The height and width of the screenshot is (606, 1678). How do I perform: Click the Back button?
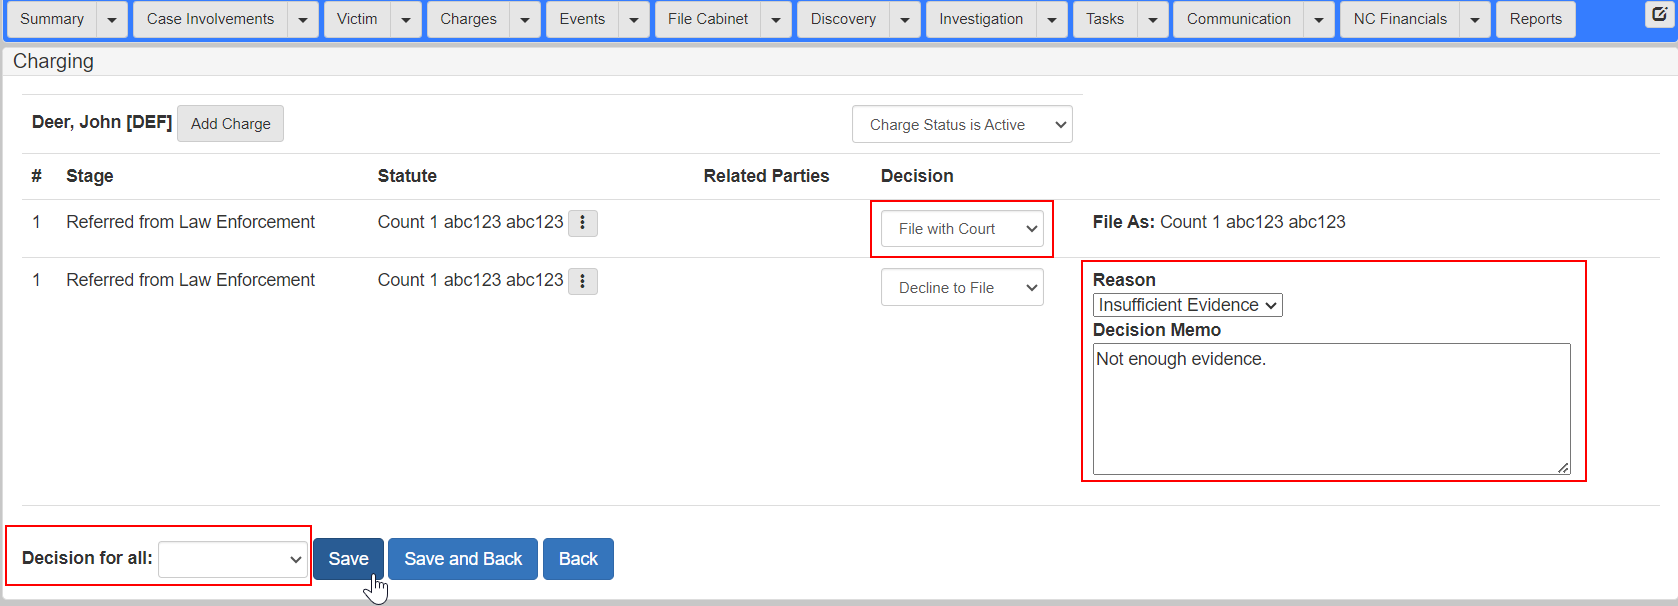tap(578, 559)
